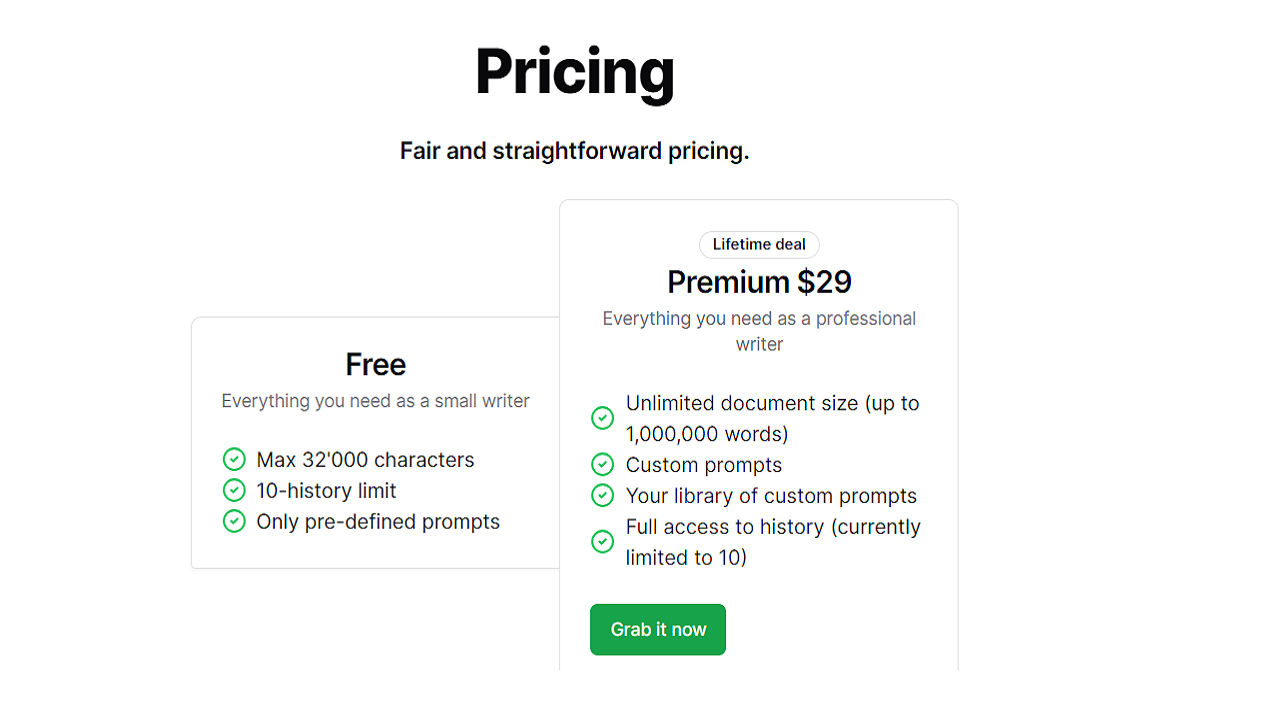Image resolution: width=1280 pixels, height=720 pixels.
Task: Click checkmark icon next to 10-history limit
Action: tap(234, 491)
